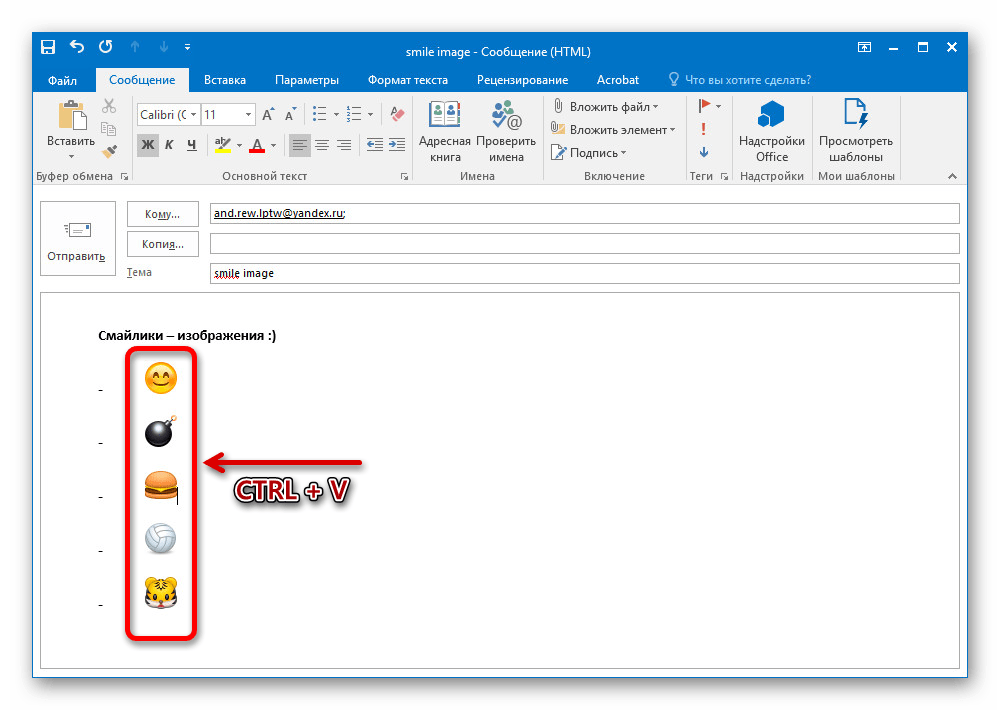
Task: Align text to the right
Action: [344, 145]
